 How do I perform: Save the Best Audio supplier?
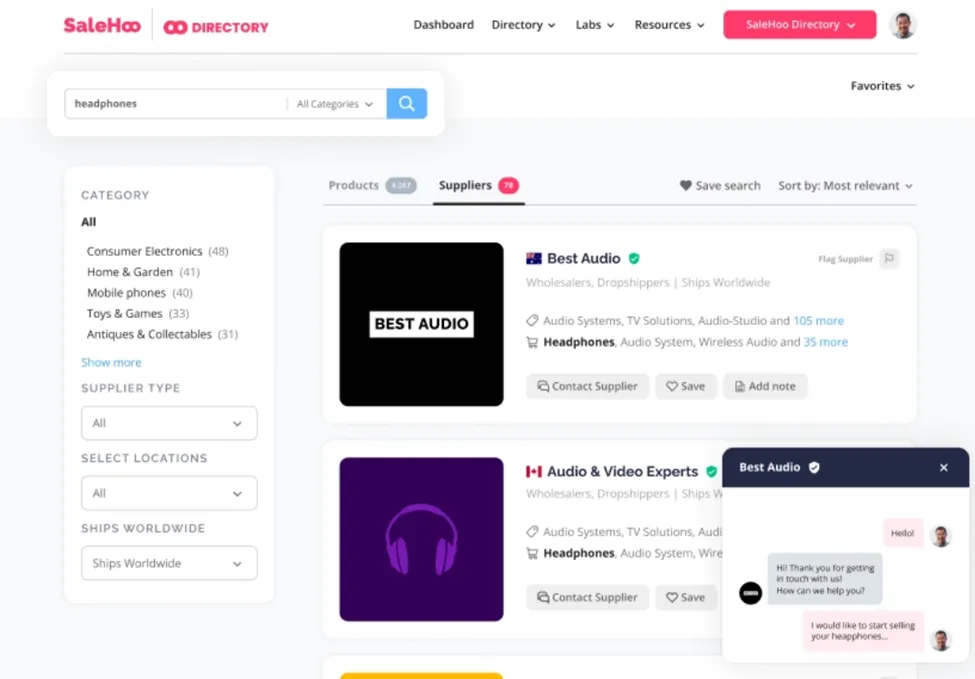click(x=685, y=386)
